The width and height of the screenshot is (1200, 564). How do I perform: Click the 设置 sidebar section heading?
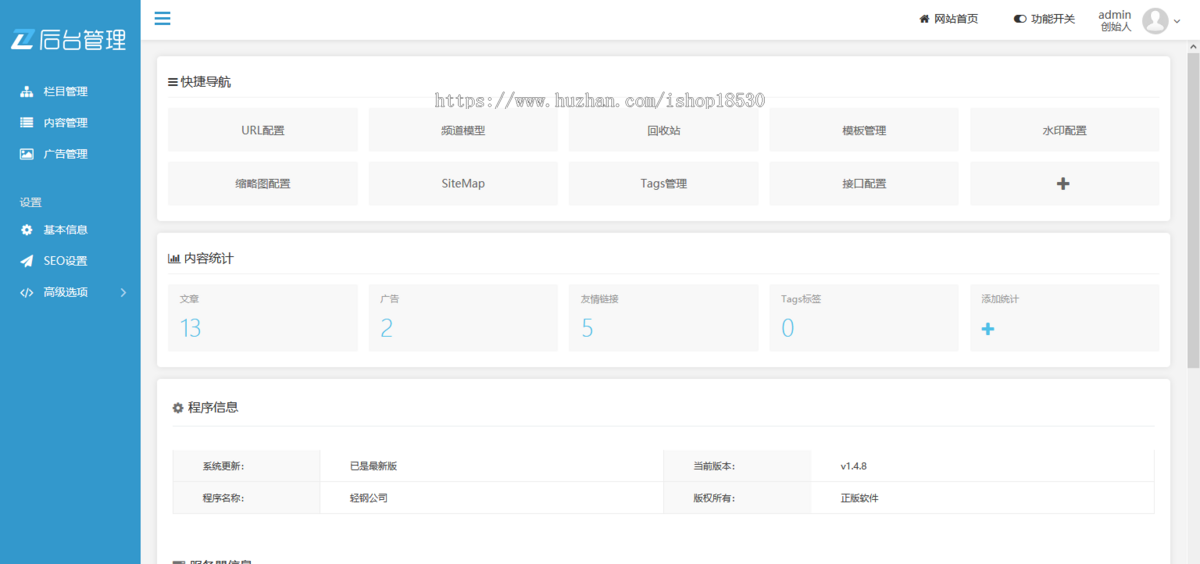pos(30,202)
